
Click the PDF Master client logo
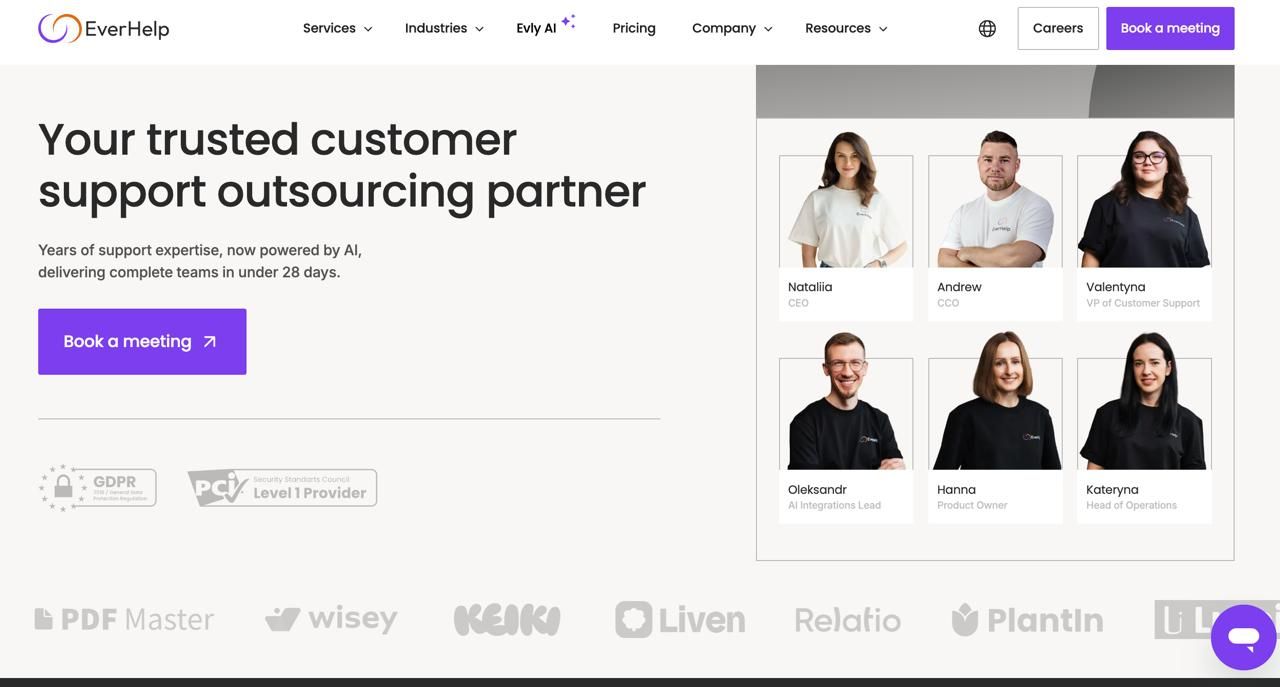(x=124, y=619)
